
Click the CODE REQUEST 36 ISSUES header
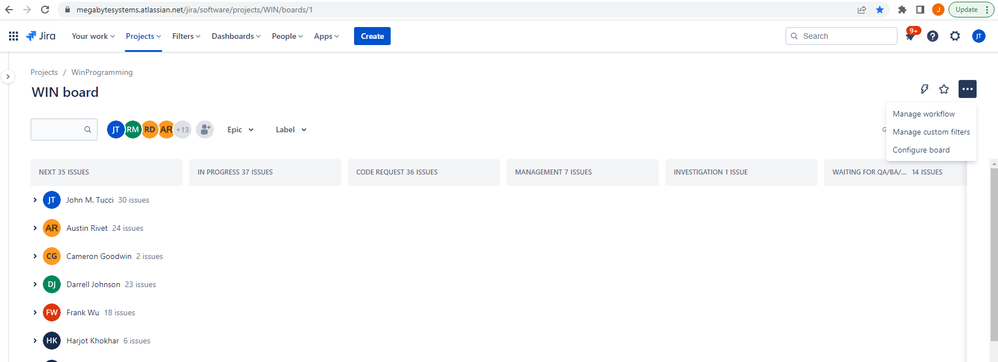423,172
